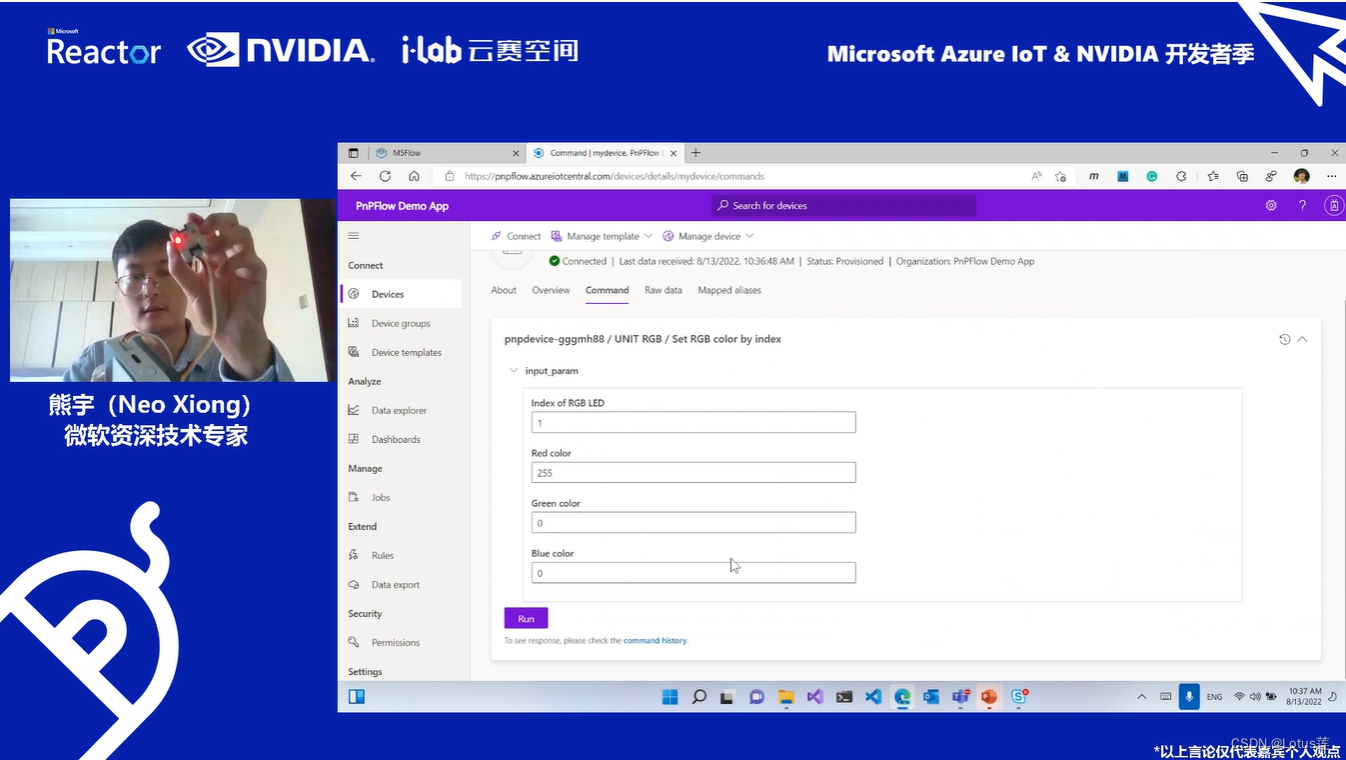
Task: Add page to favorites star icon
Action: [1061, 176]
